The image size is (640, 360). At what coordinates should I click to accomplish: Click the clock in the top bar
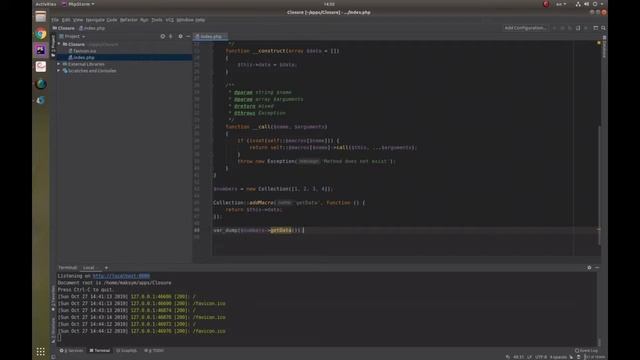pos(329,4)
